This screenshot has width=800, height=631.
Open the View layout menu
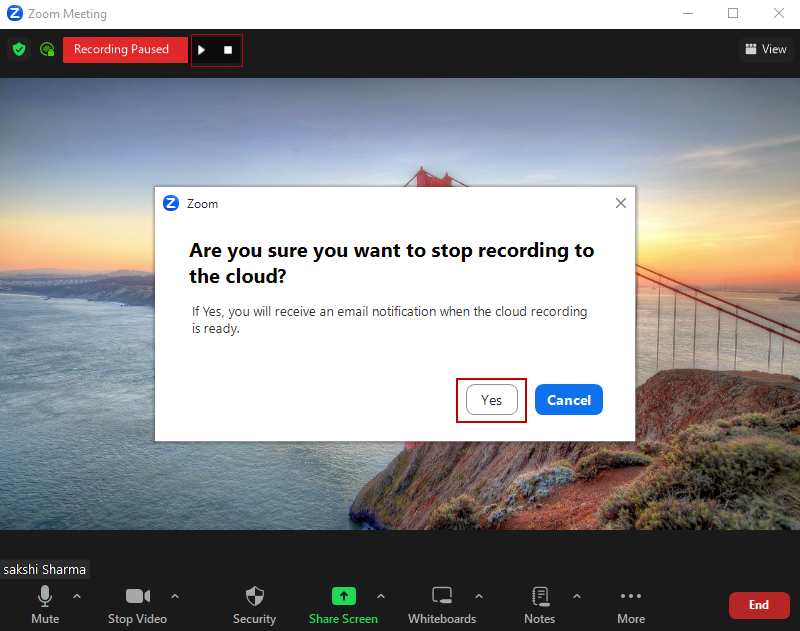click(x=766, y=49)
